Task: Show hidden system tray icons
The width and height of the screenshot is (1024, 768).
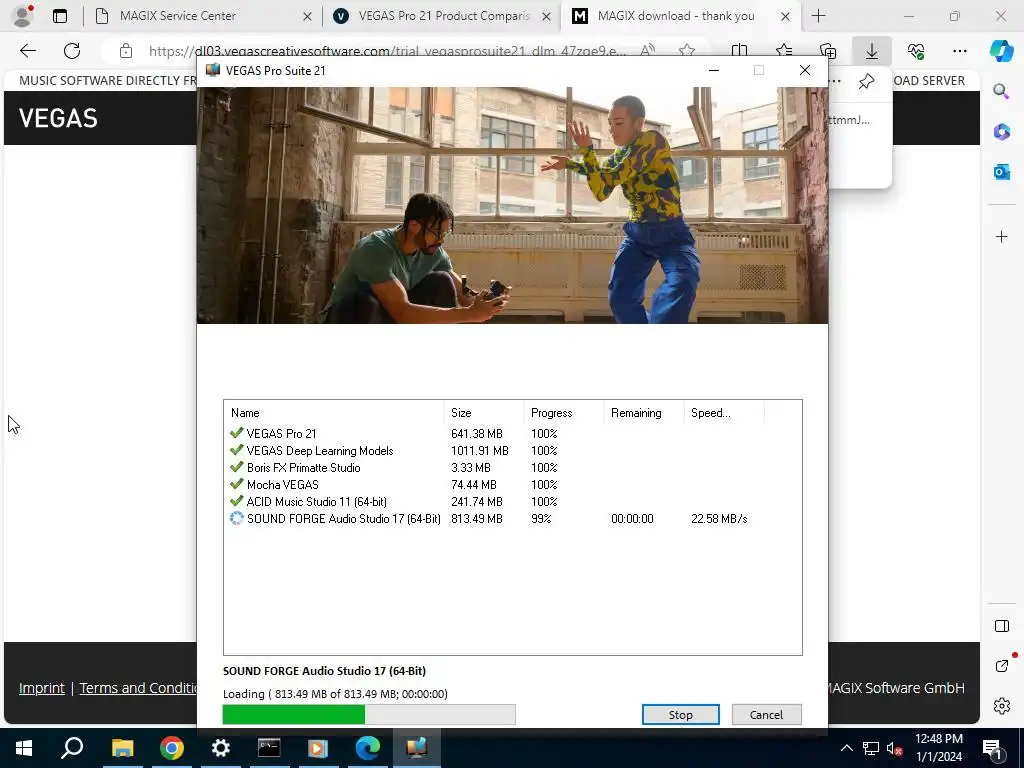Action: pos(846,748)
